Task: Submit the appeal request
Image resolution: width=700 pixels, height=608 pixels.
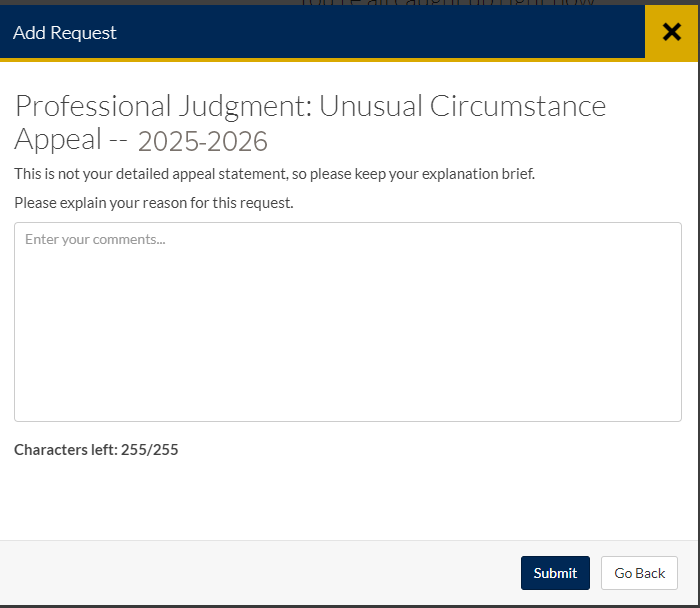Action: pyautogui.click(x=555, y=573)
